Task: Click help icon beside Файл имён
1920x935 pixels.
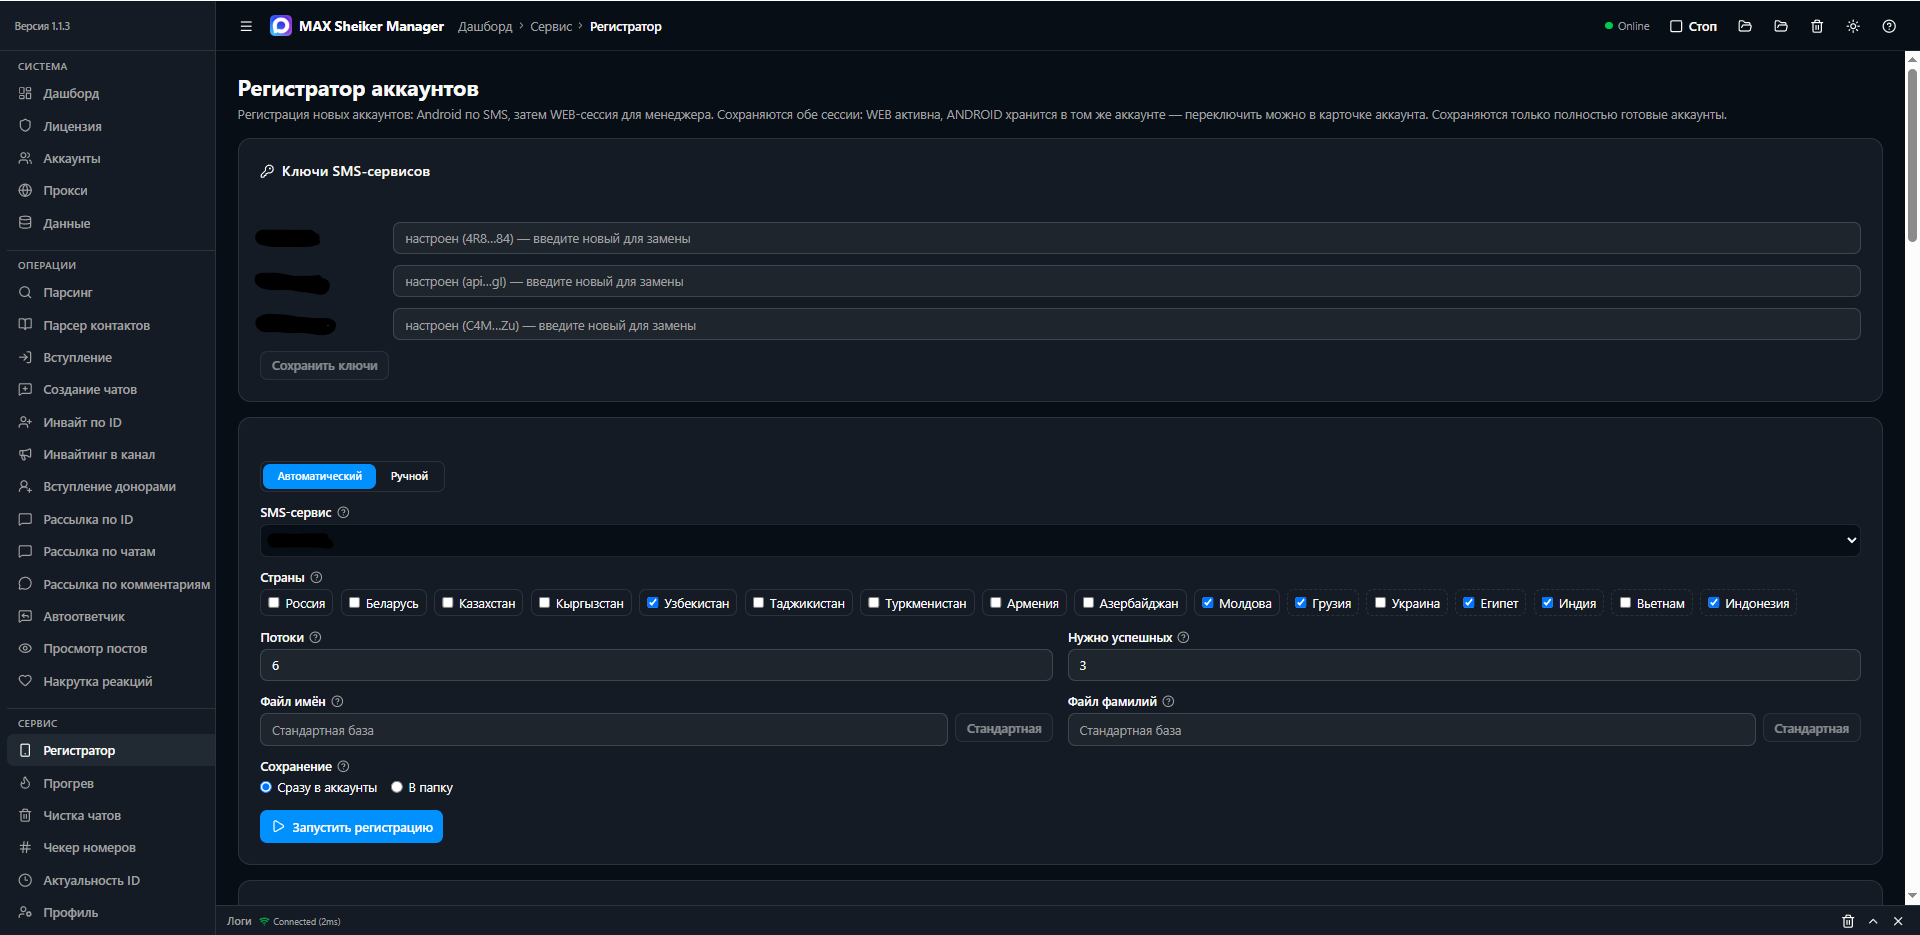Action: [337, 701]
